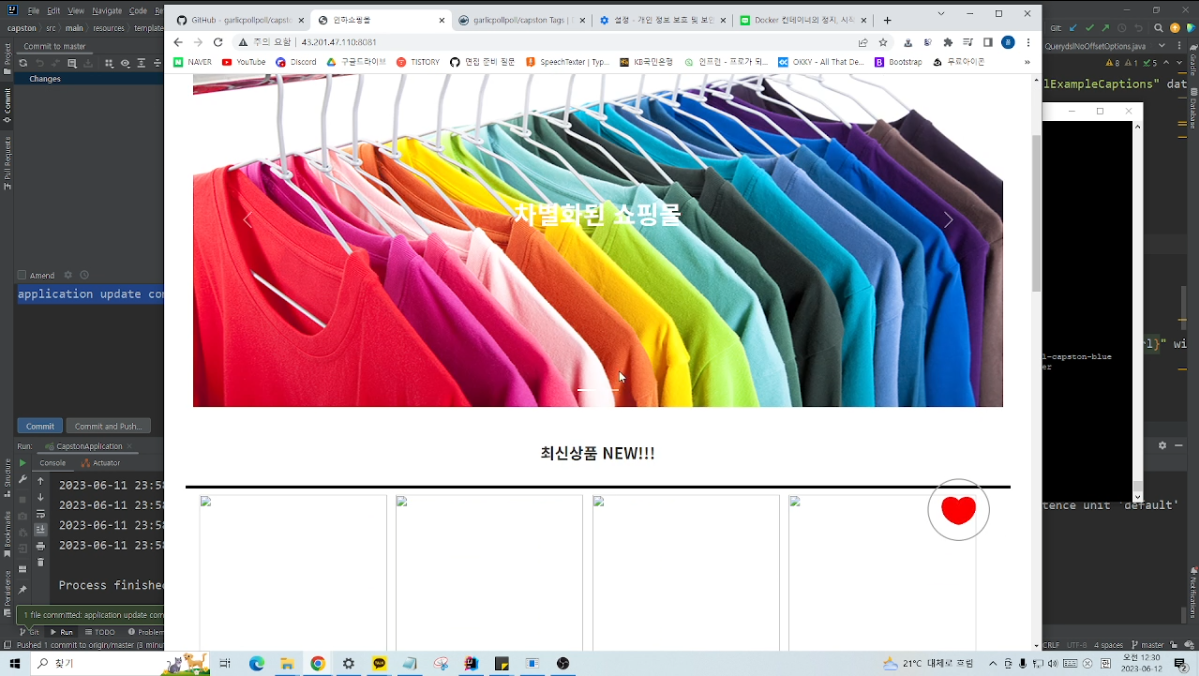The height and width of the screenshot is (676, 1199).
Task: Open Chrome extensions puzzle icon
Action: (948, 42)
